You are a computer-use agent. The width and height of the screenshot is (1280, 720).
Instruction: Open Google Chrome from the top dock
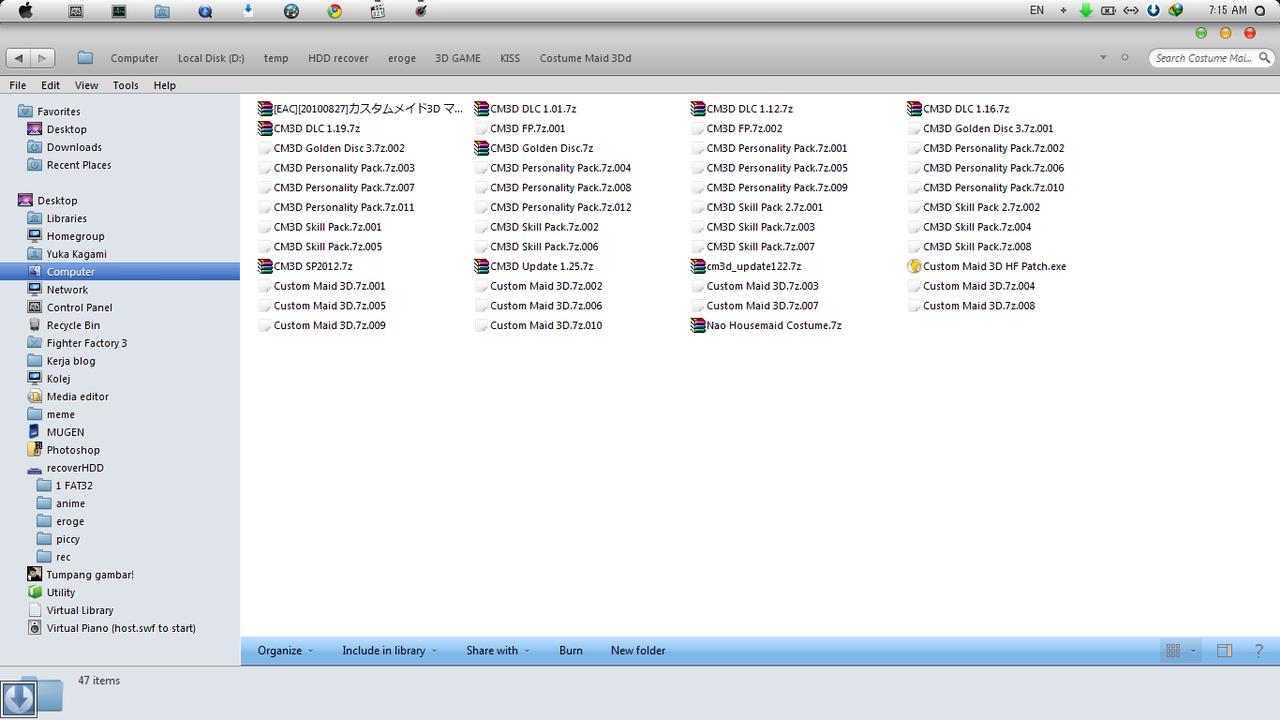tap(334, 11)
